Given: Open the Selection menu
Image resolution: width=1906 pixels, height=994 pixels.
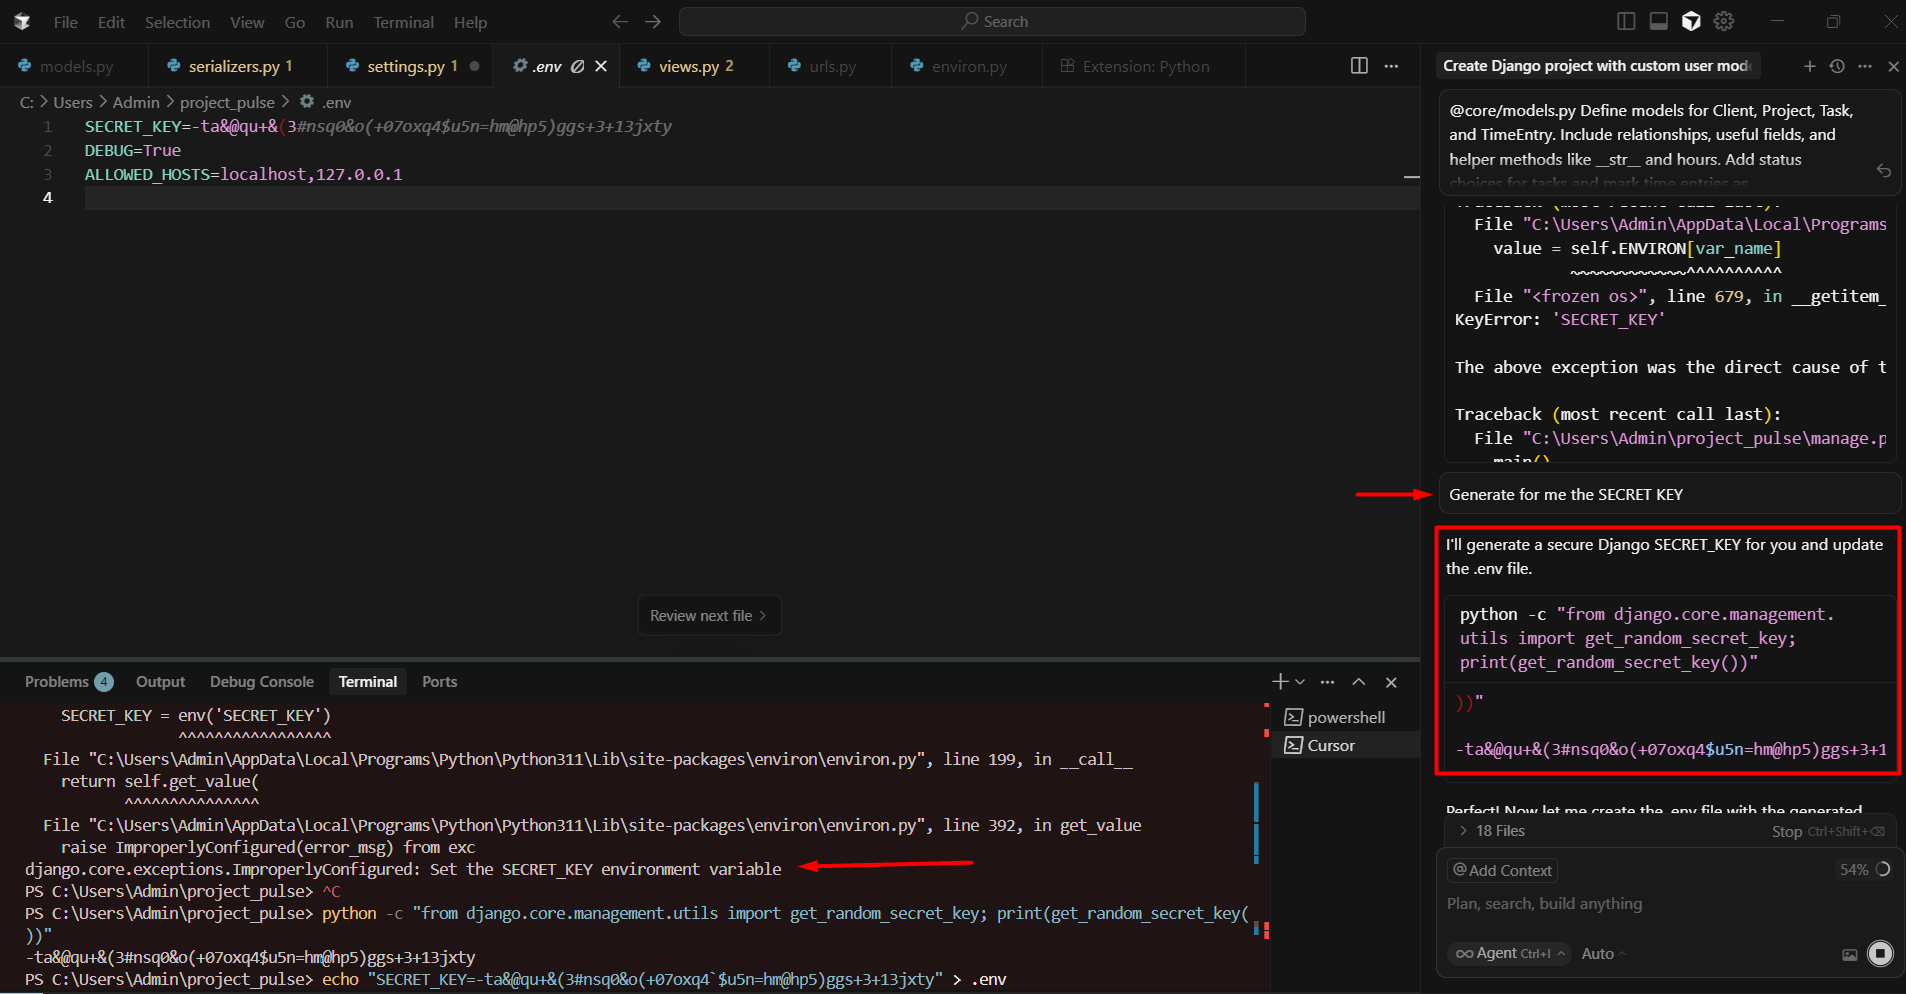Looking at the screenshot, I should pyautogui.click(x=177, y=22).
